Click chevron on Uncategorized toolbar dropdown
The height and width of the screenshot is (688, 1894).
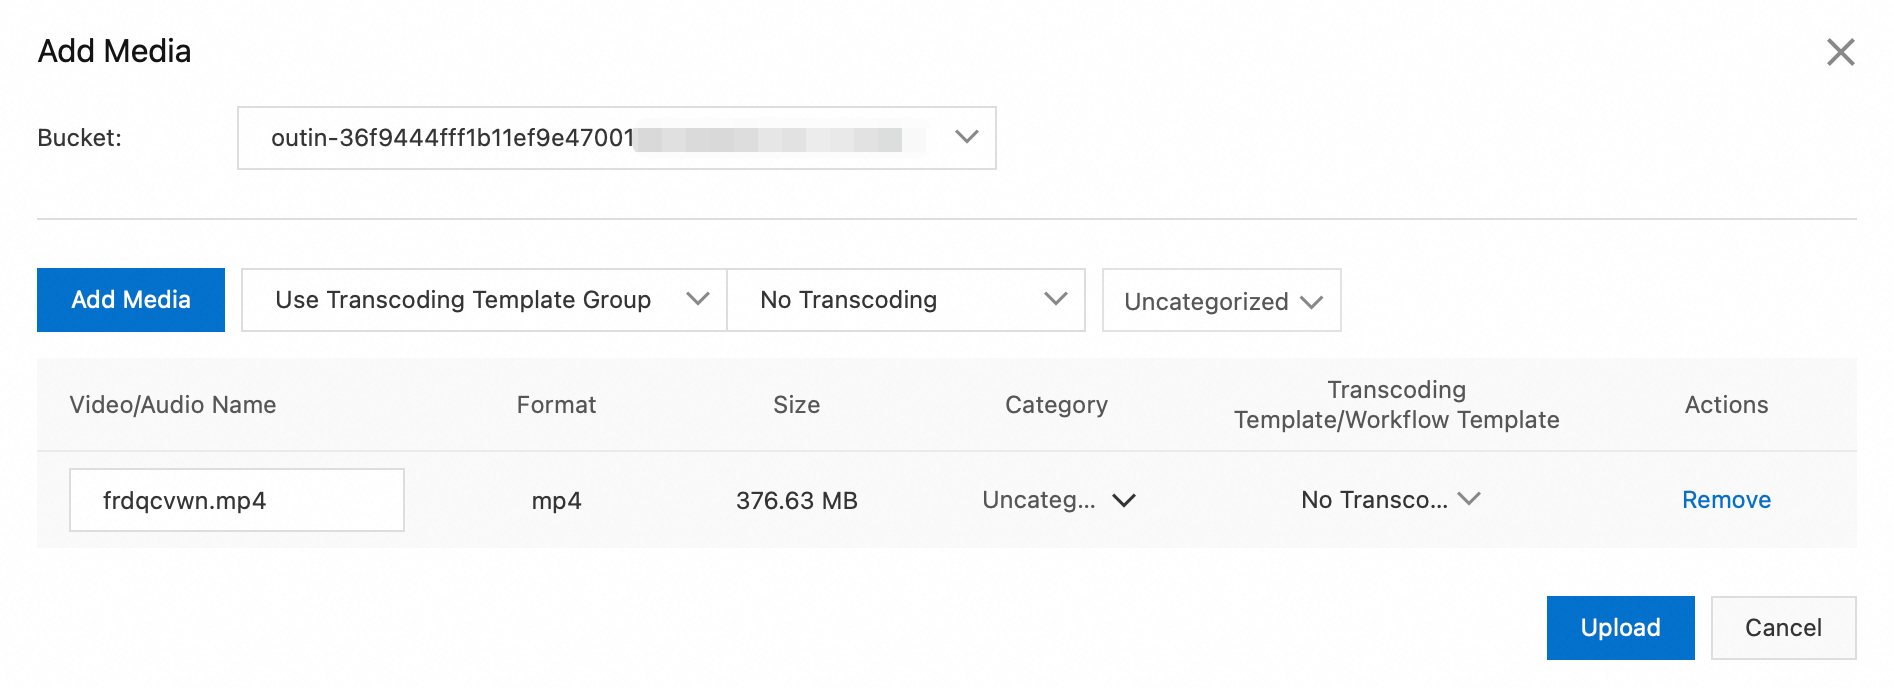click(x=1311, y=302)
